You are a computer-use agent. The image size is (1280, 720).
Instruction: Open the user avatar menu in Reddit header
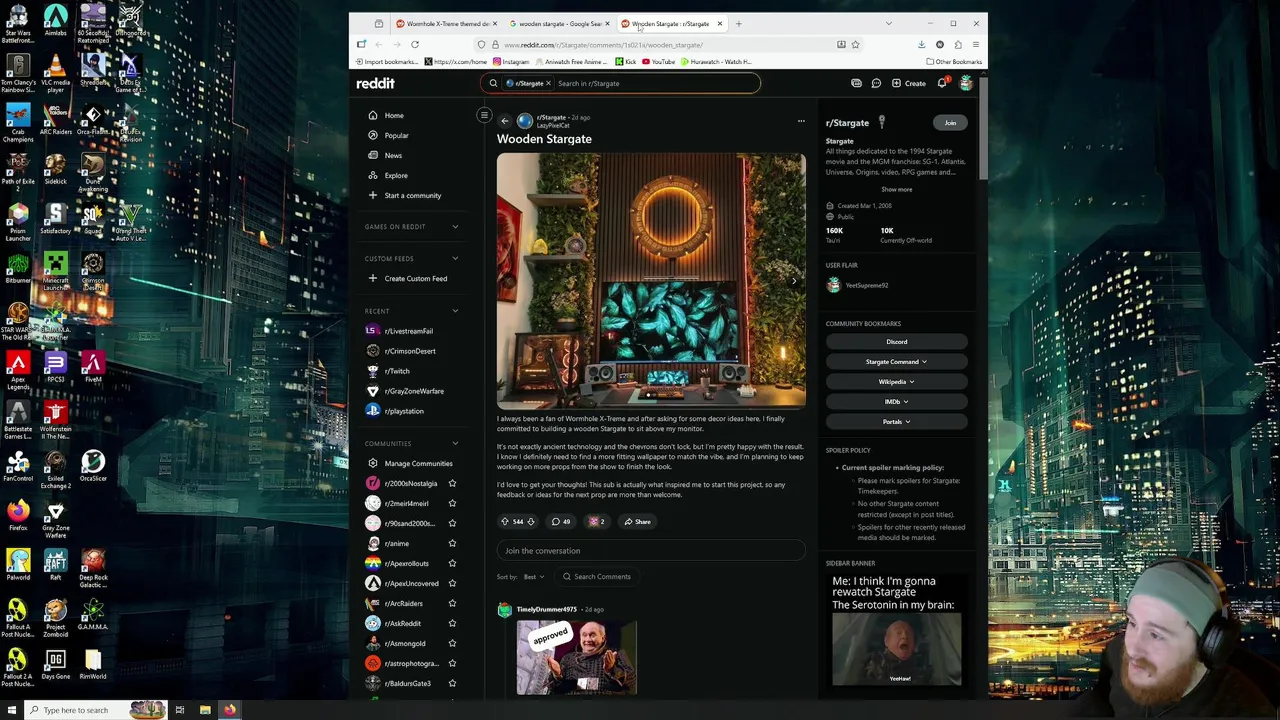(965, 84)
